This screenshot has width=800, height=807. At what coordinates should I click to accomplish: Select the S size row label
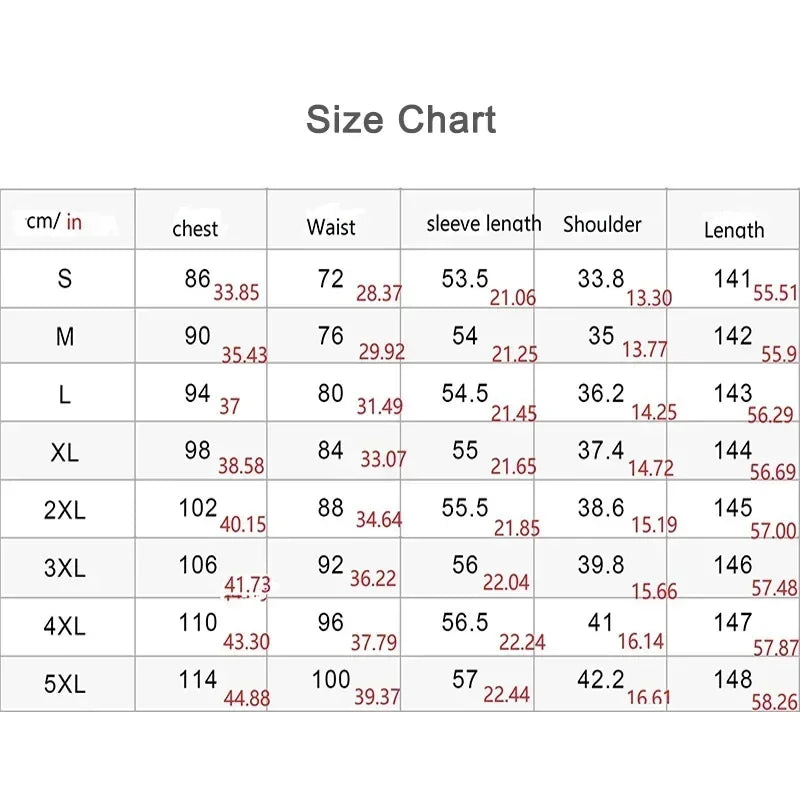tap(65, 279)
